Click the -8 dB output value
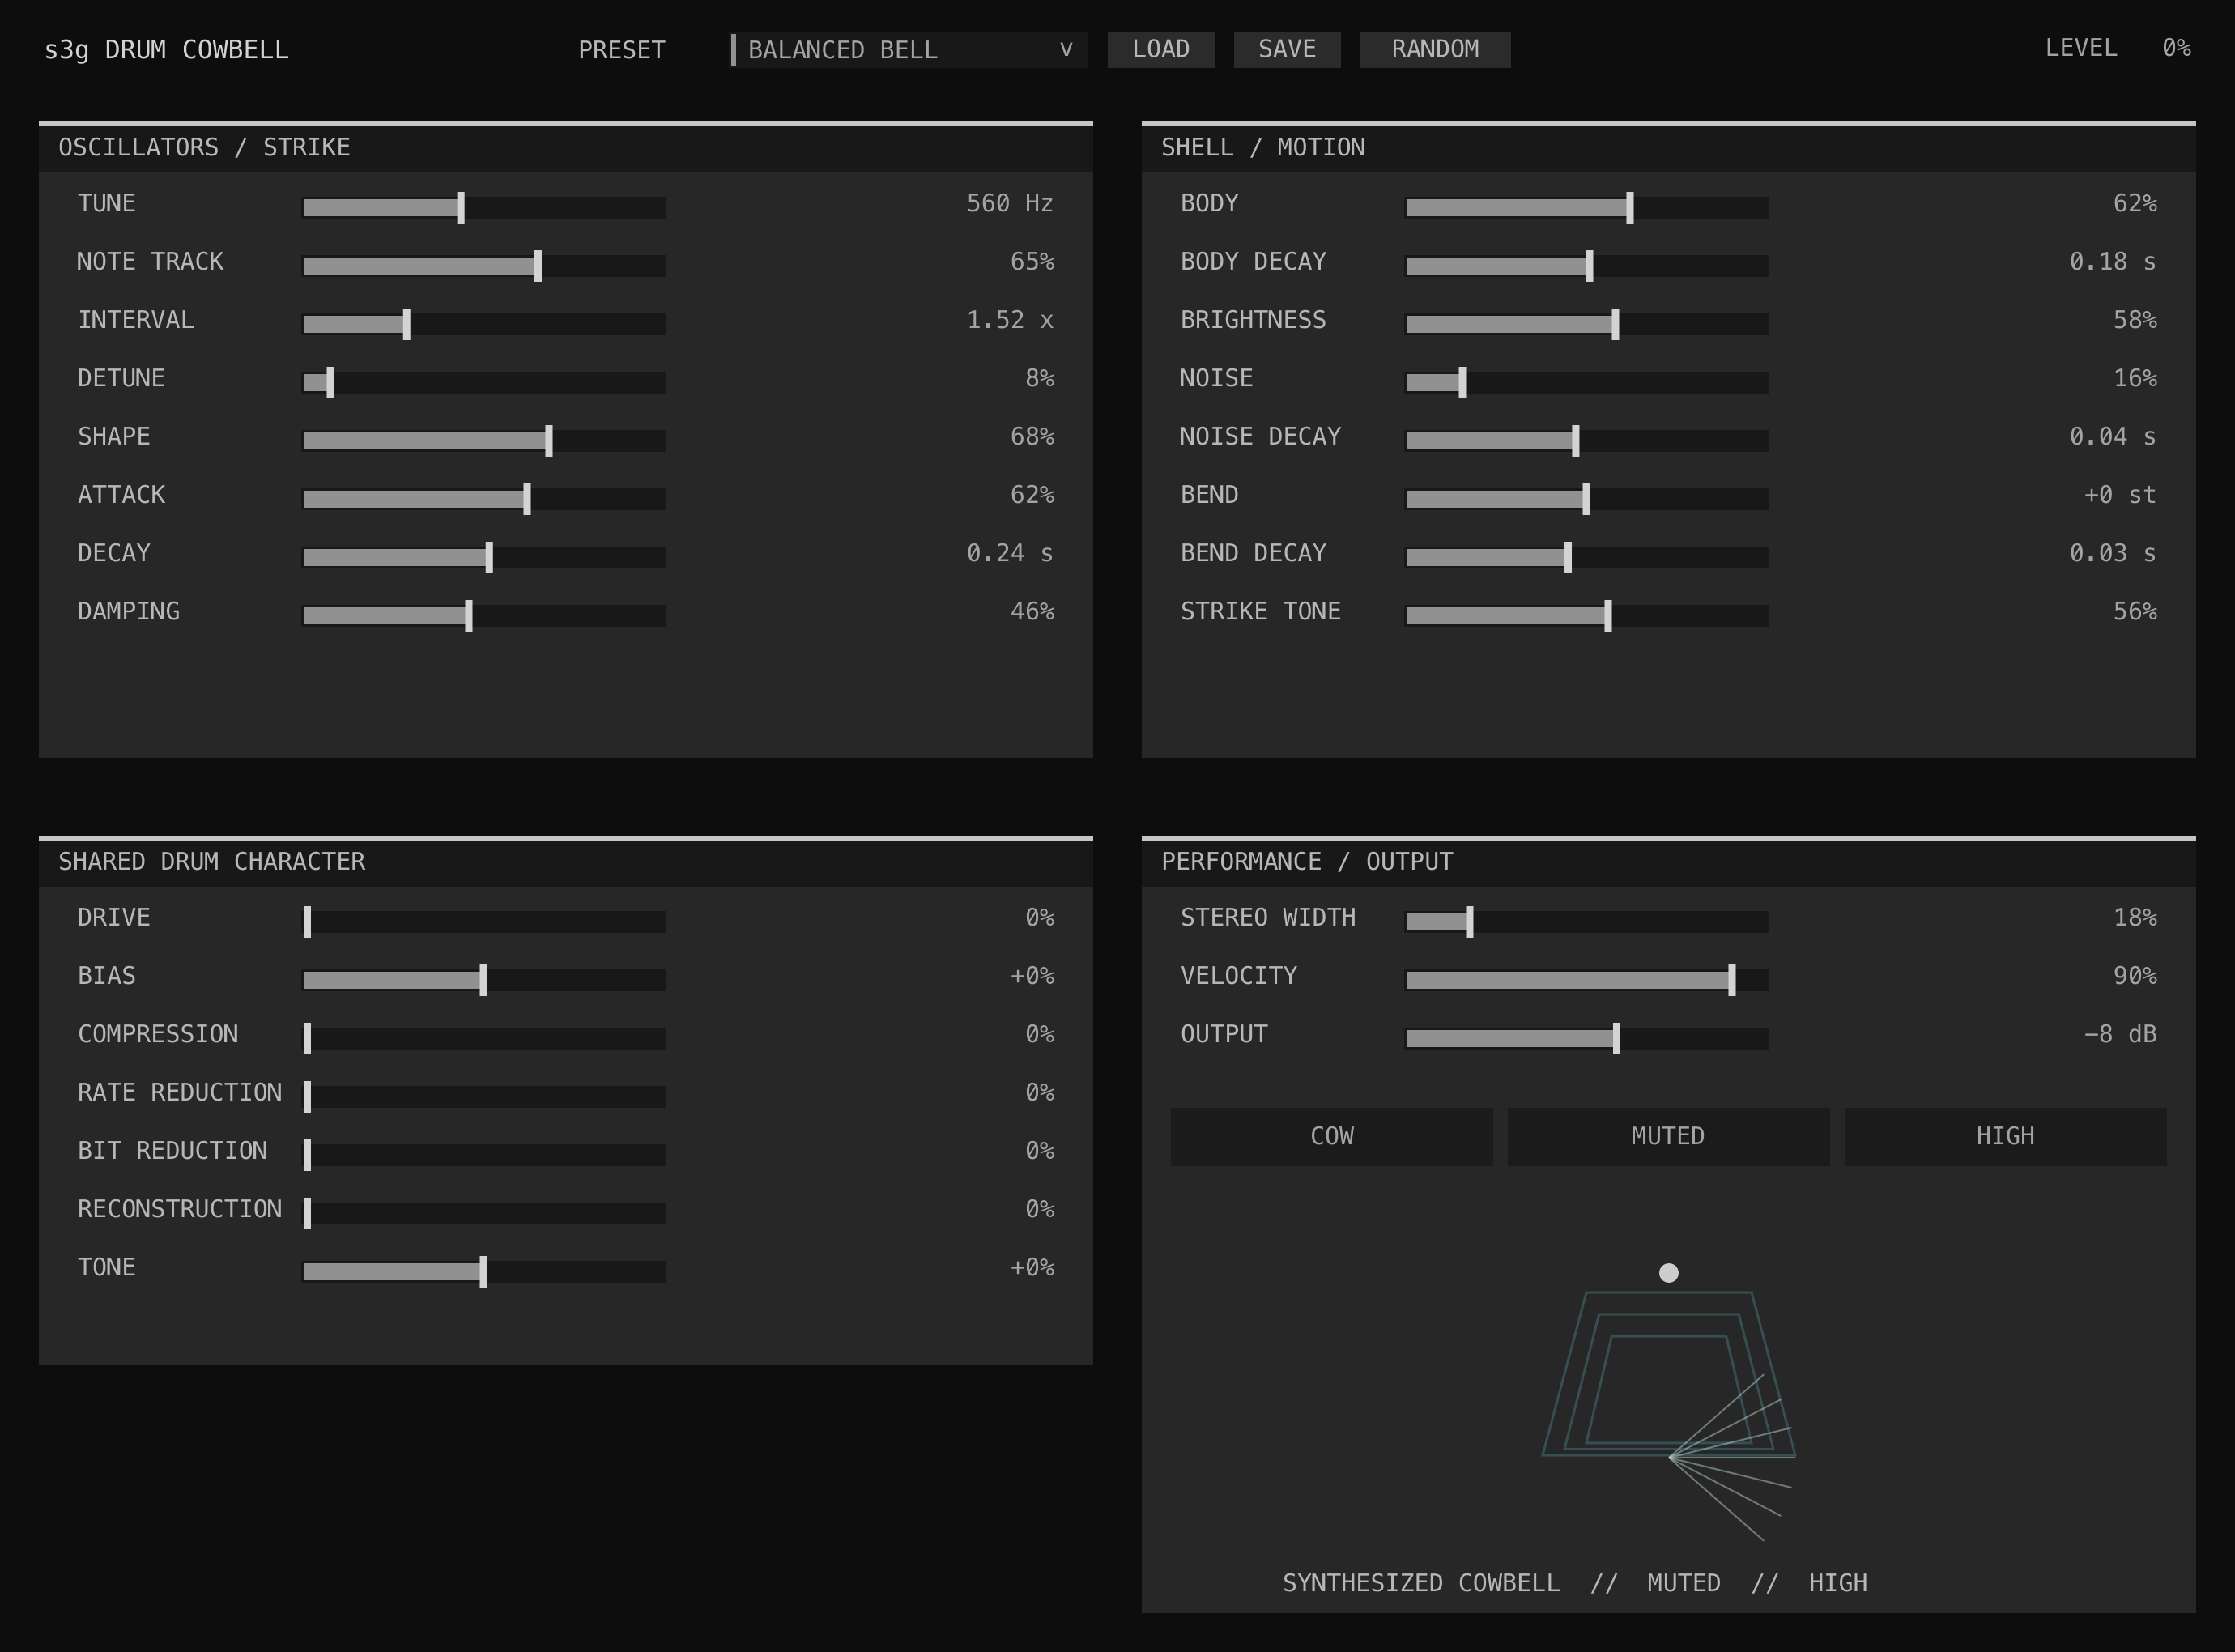 2119,1034
